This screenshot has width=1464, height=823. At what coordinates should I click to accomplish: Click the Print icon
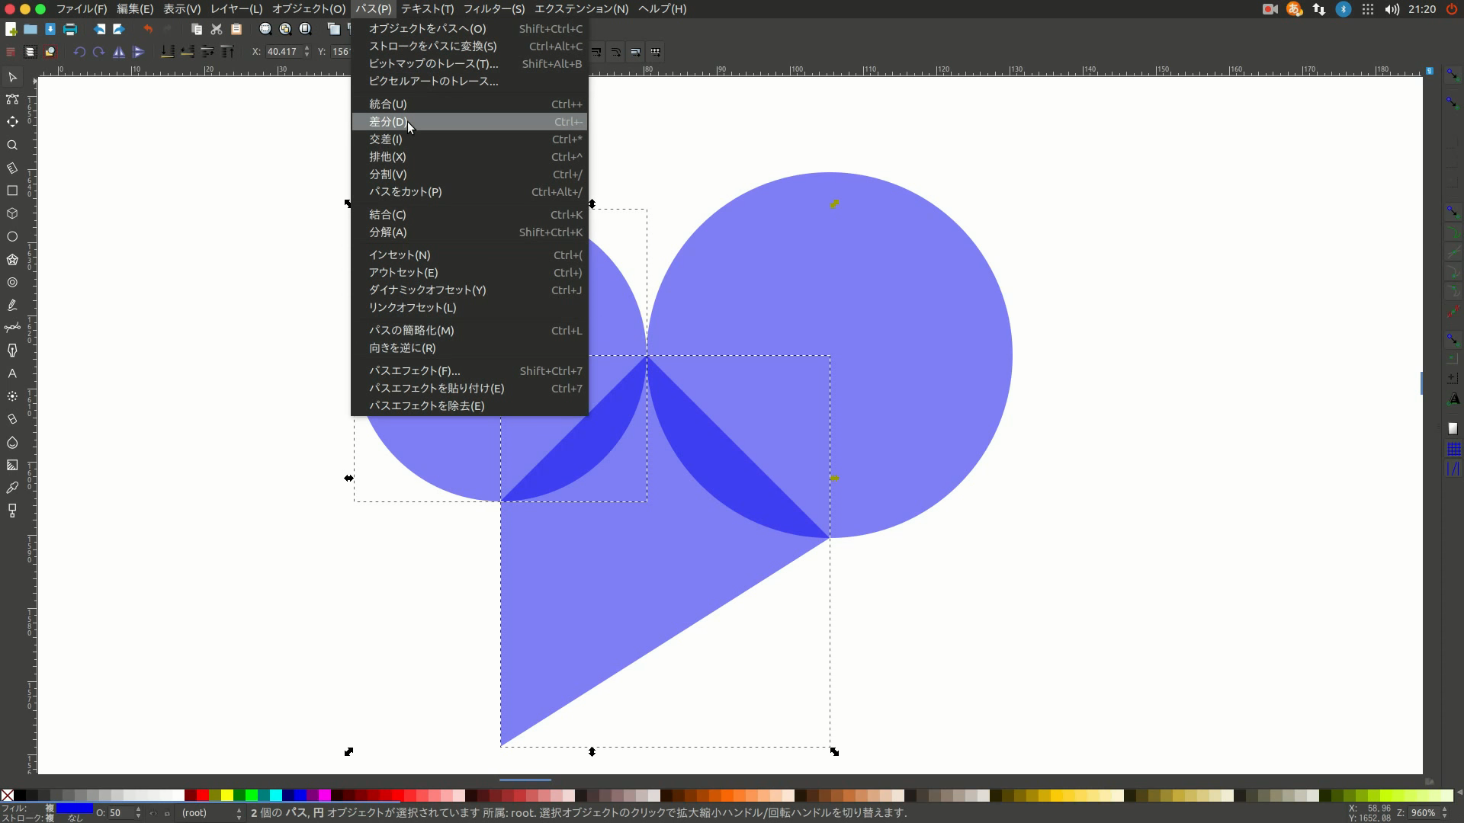click(x=70, y=29)
